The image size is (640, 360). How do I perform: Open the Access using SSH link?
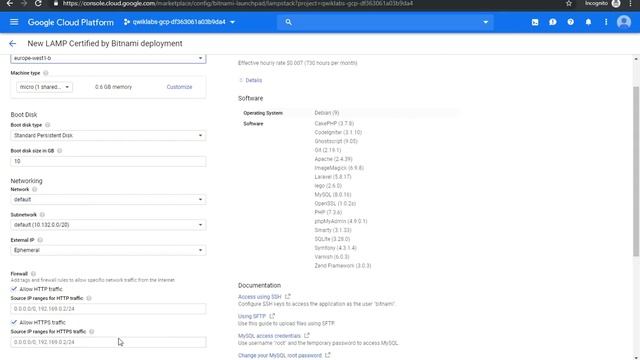coord(260,297)
